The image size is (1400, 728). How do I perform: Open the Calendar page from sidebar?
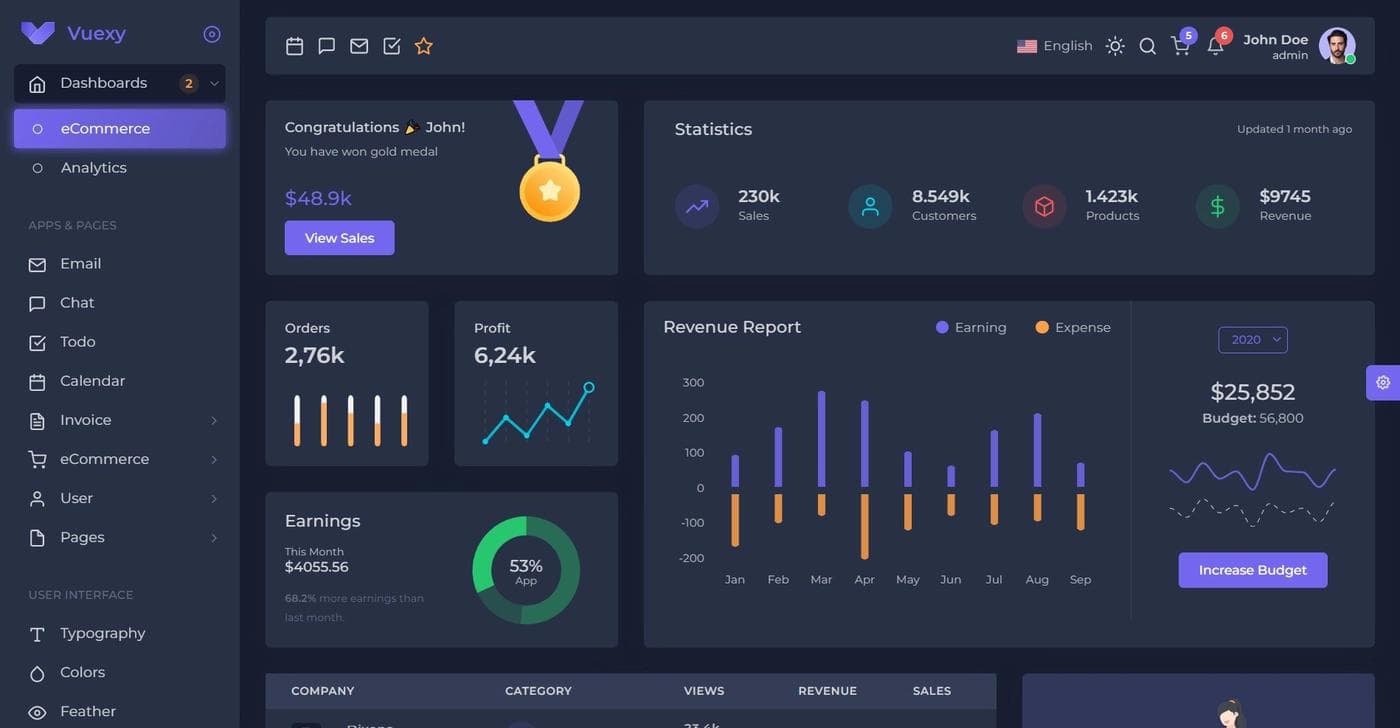click(92, 381)
